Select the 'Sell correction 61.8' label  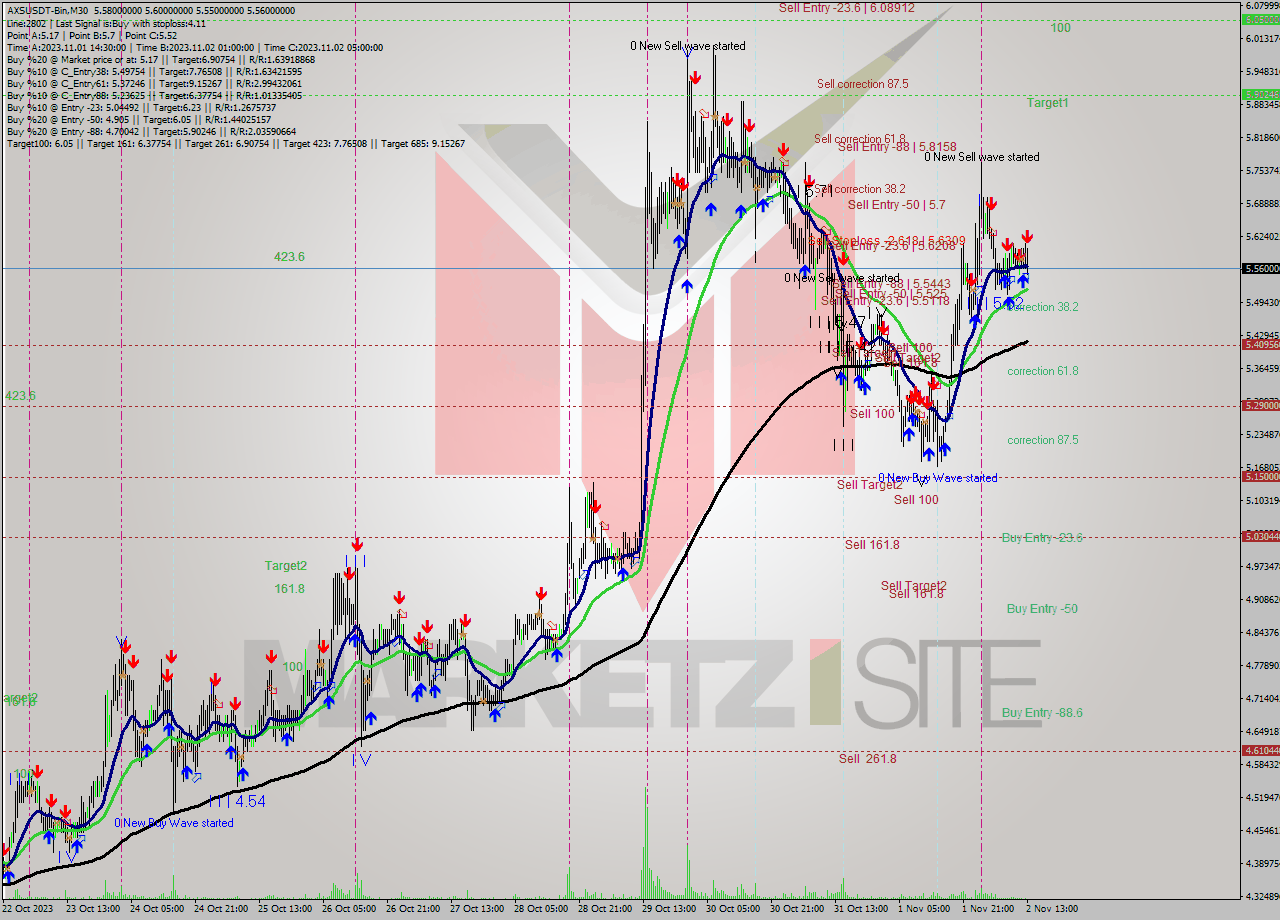point(859,139)
